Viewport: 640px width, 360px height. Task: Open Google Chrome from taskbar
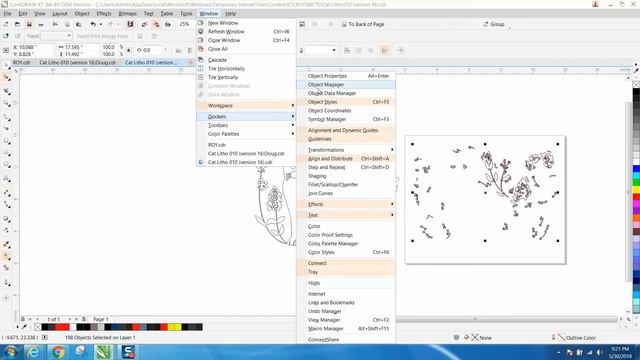[x=58, y=352]
